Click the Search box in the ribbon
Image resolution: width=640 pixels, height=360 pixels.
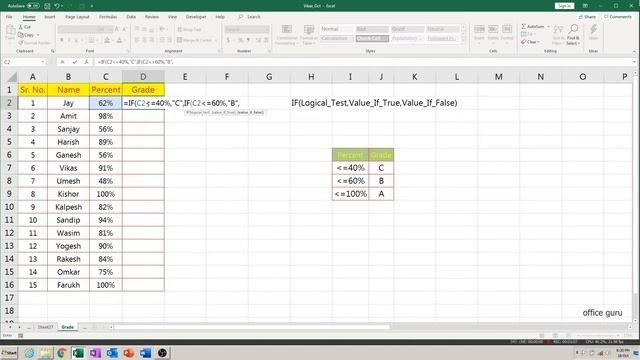tap(250, 17)
